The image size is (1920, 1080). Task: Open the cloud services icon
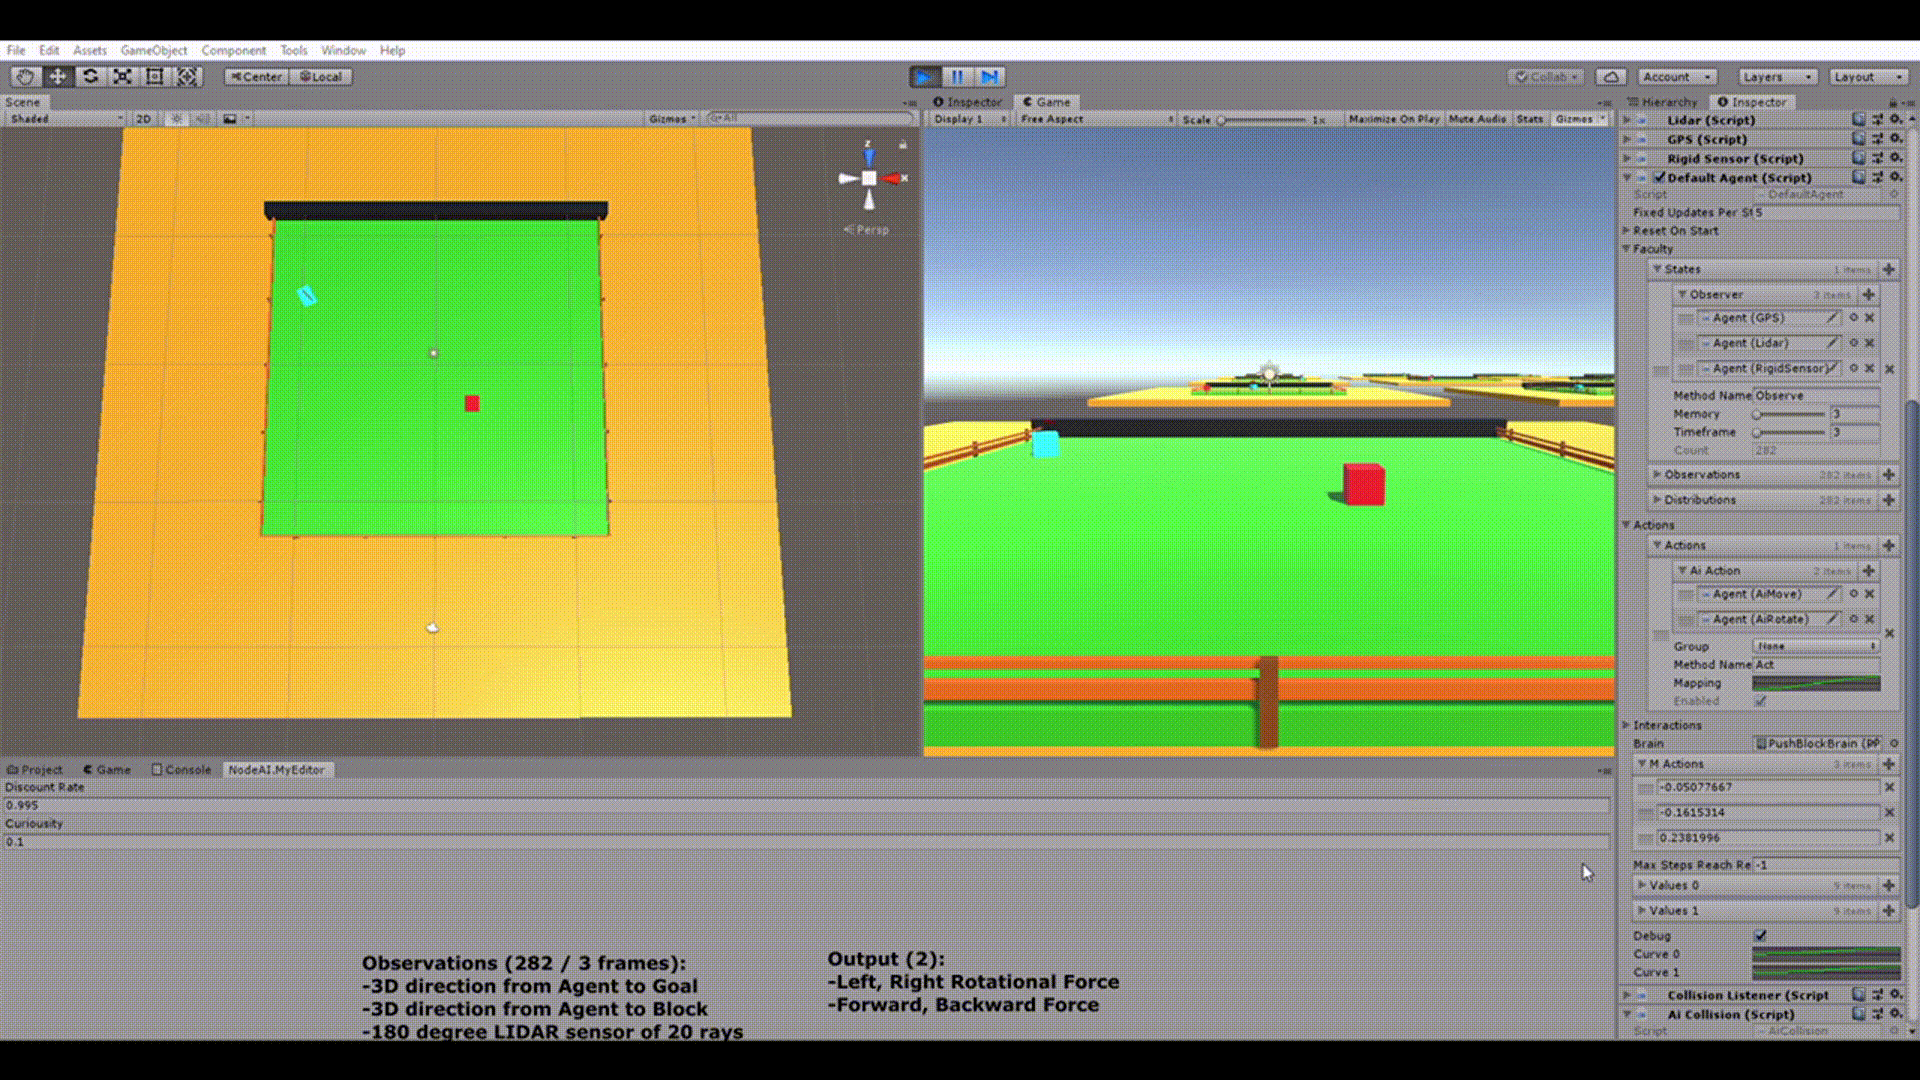tap(1610, 77)
